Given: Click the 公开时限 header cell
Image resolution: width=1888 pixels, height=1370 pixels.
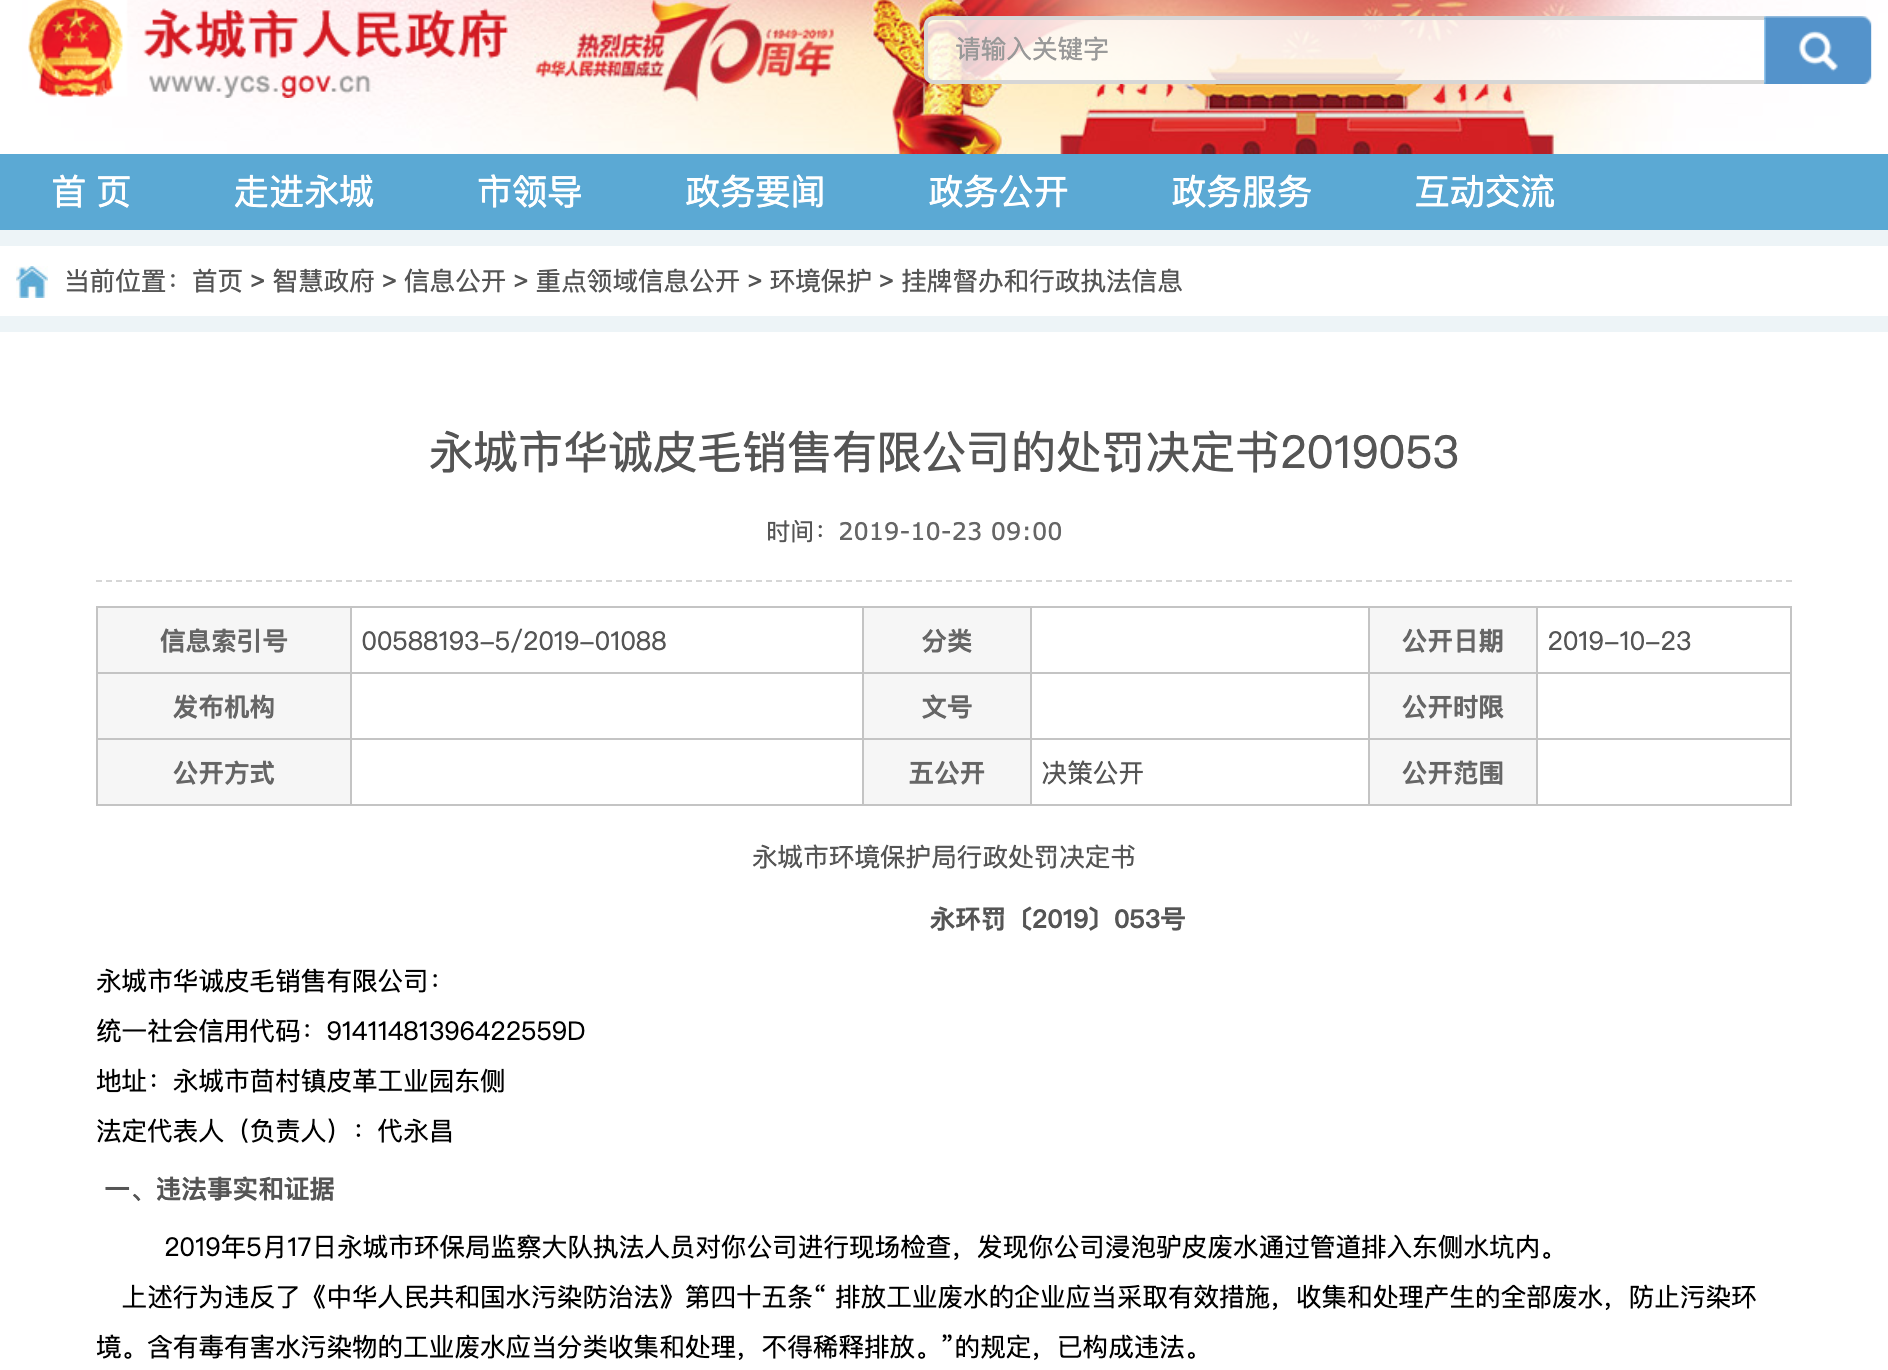Looking at the screenshot, I should pos(1453,706).
